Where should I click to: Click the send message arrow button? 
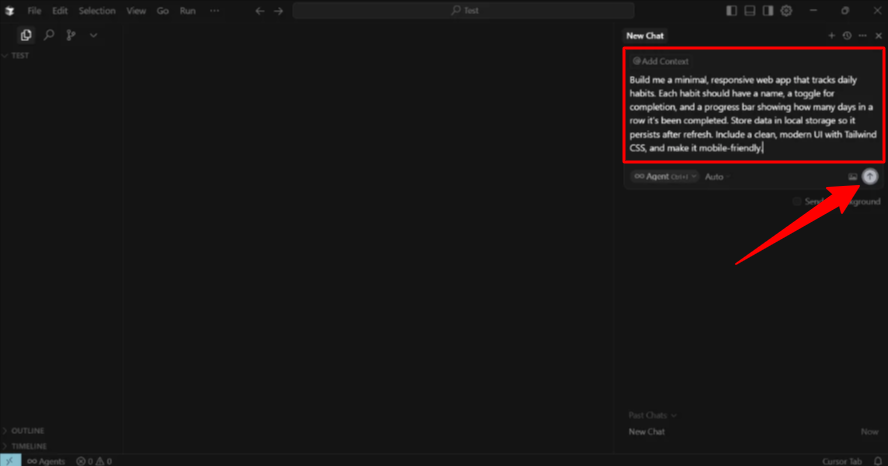pyautogui.click(x=869, y=176)
